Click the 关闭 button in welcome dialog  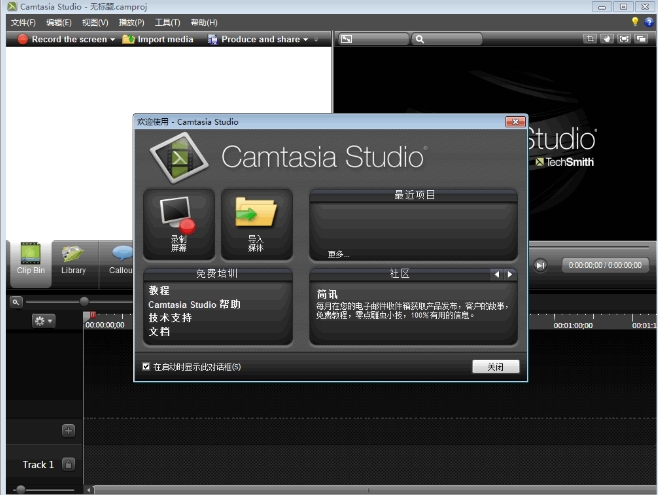(495, 367)
